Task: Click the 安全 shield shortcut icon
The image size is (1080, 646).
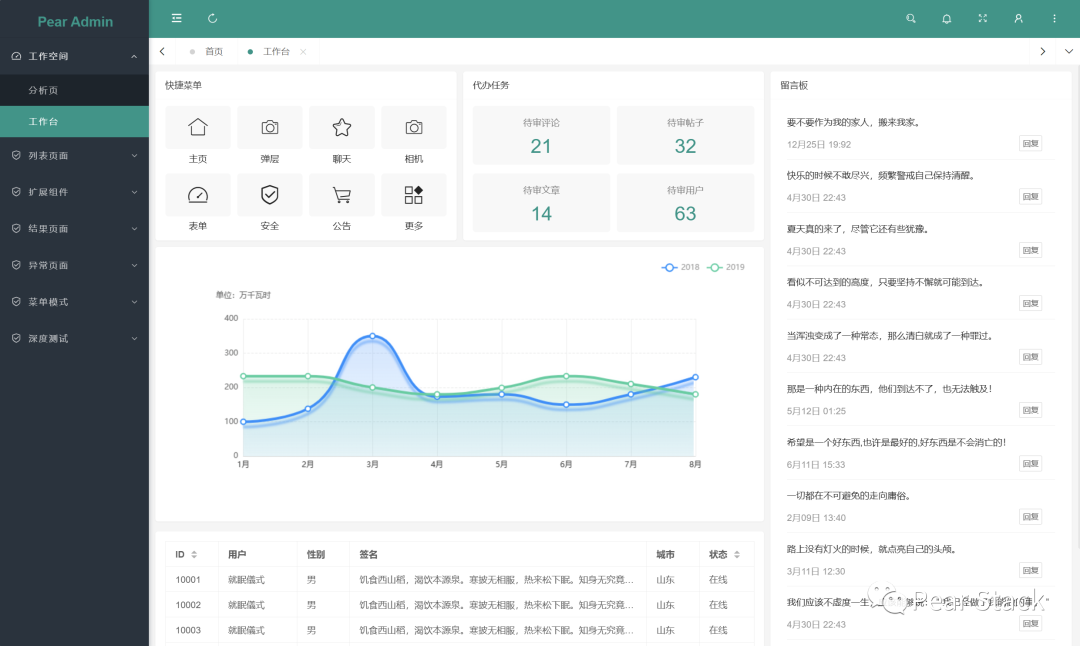Action: point(270,196)
